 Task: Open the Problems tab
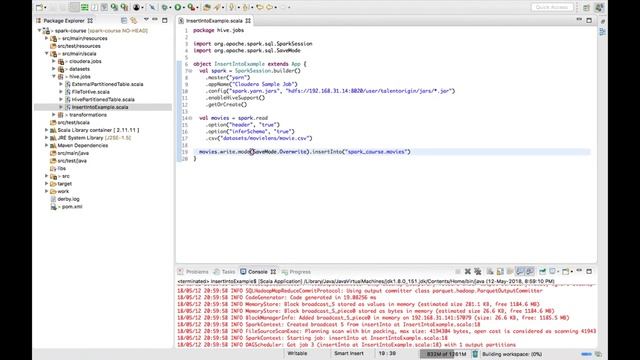[193, 272]
